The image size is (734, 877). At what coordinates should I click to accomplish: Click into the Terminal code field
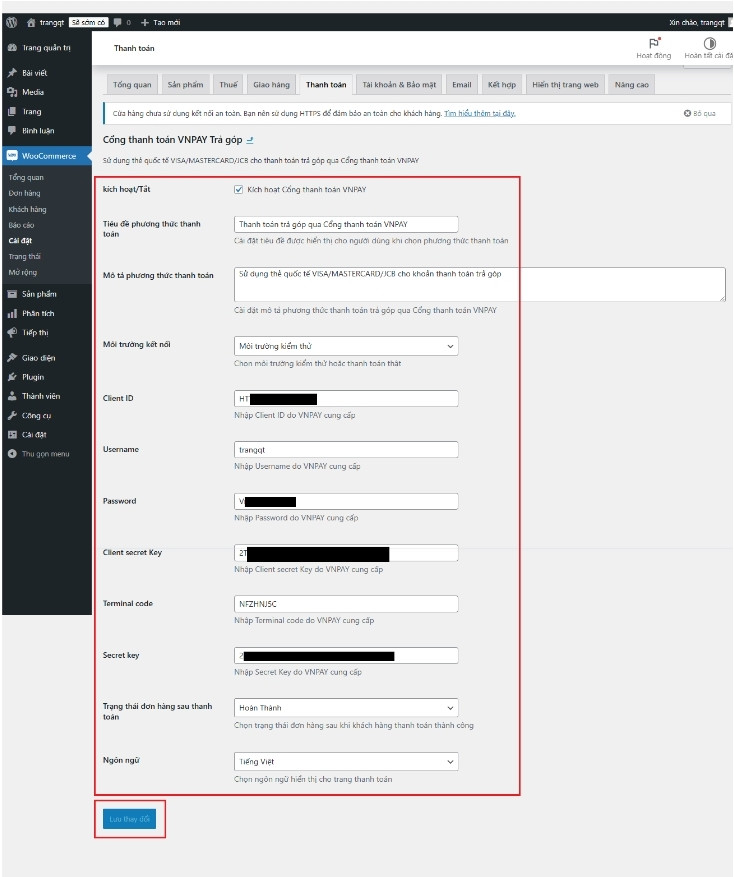point(346,604)
